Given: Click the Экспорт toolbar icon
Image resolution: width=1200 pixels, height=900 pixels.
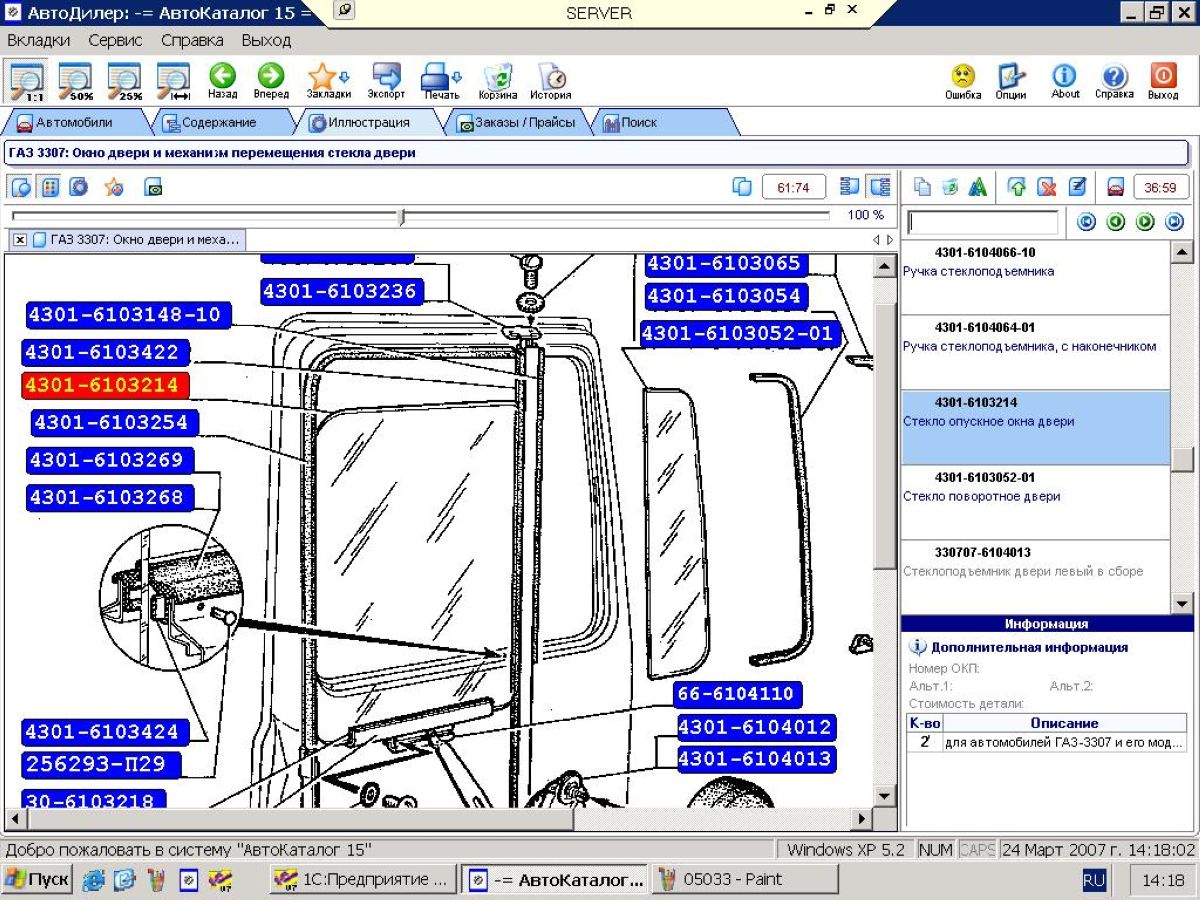Looking at the screenshot, I should coord(385,80).
